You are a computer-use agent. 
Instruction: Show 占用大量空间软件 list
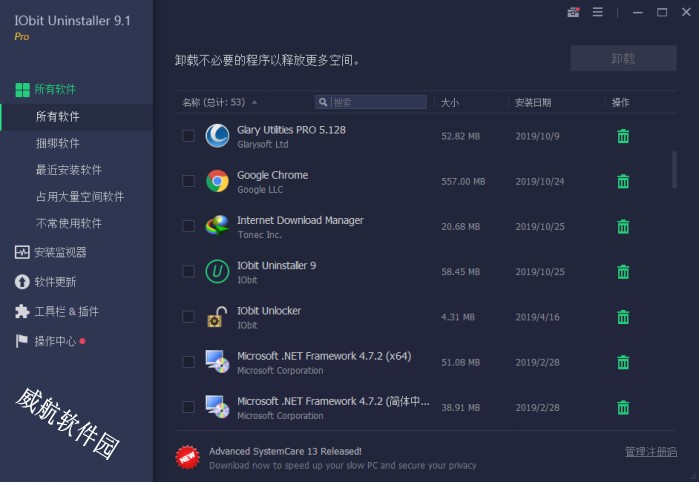[80, 197]
